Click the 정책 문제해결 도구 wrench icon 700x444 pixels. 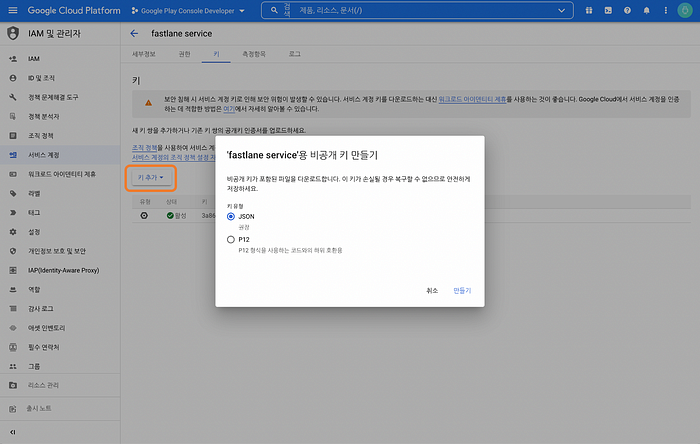click(x=13, y=97)
